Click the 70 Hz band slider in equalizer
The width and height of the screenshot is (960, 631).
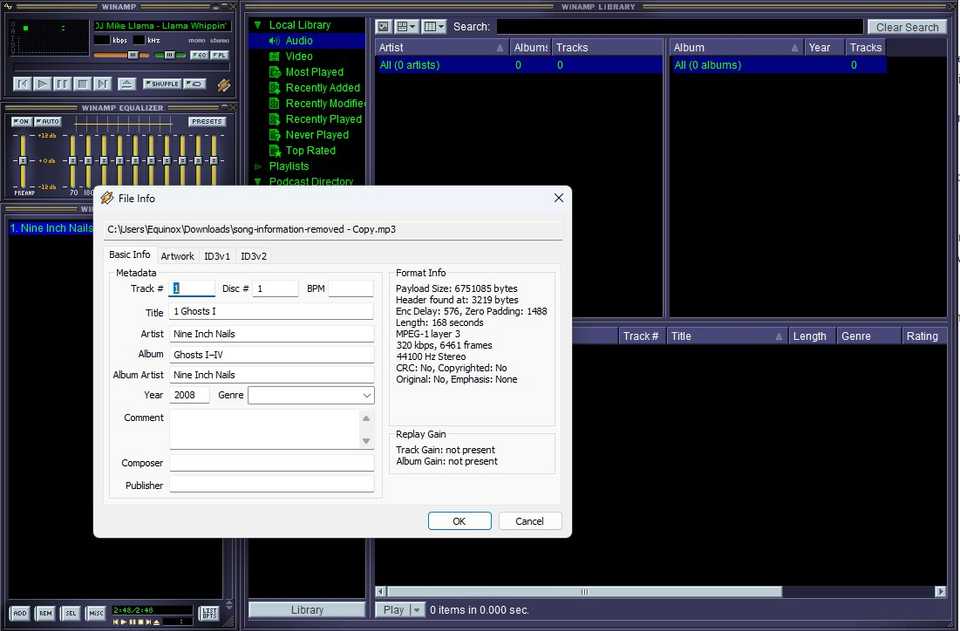[73, 160]
